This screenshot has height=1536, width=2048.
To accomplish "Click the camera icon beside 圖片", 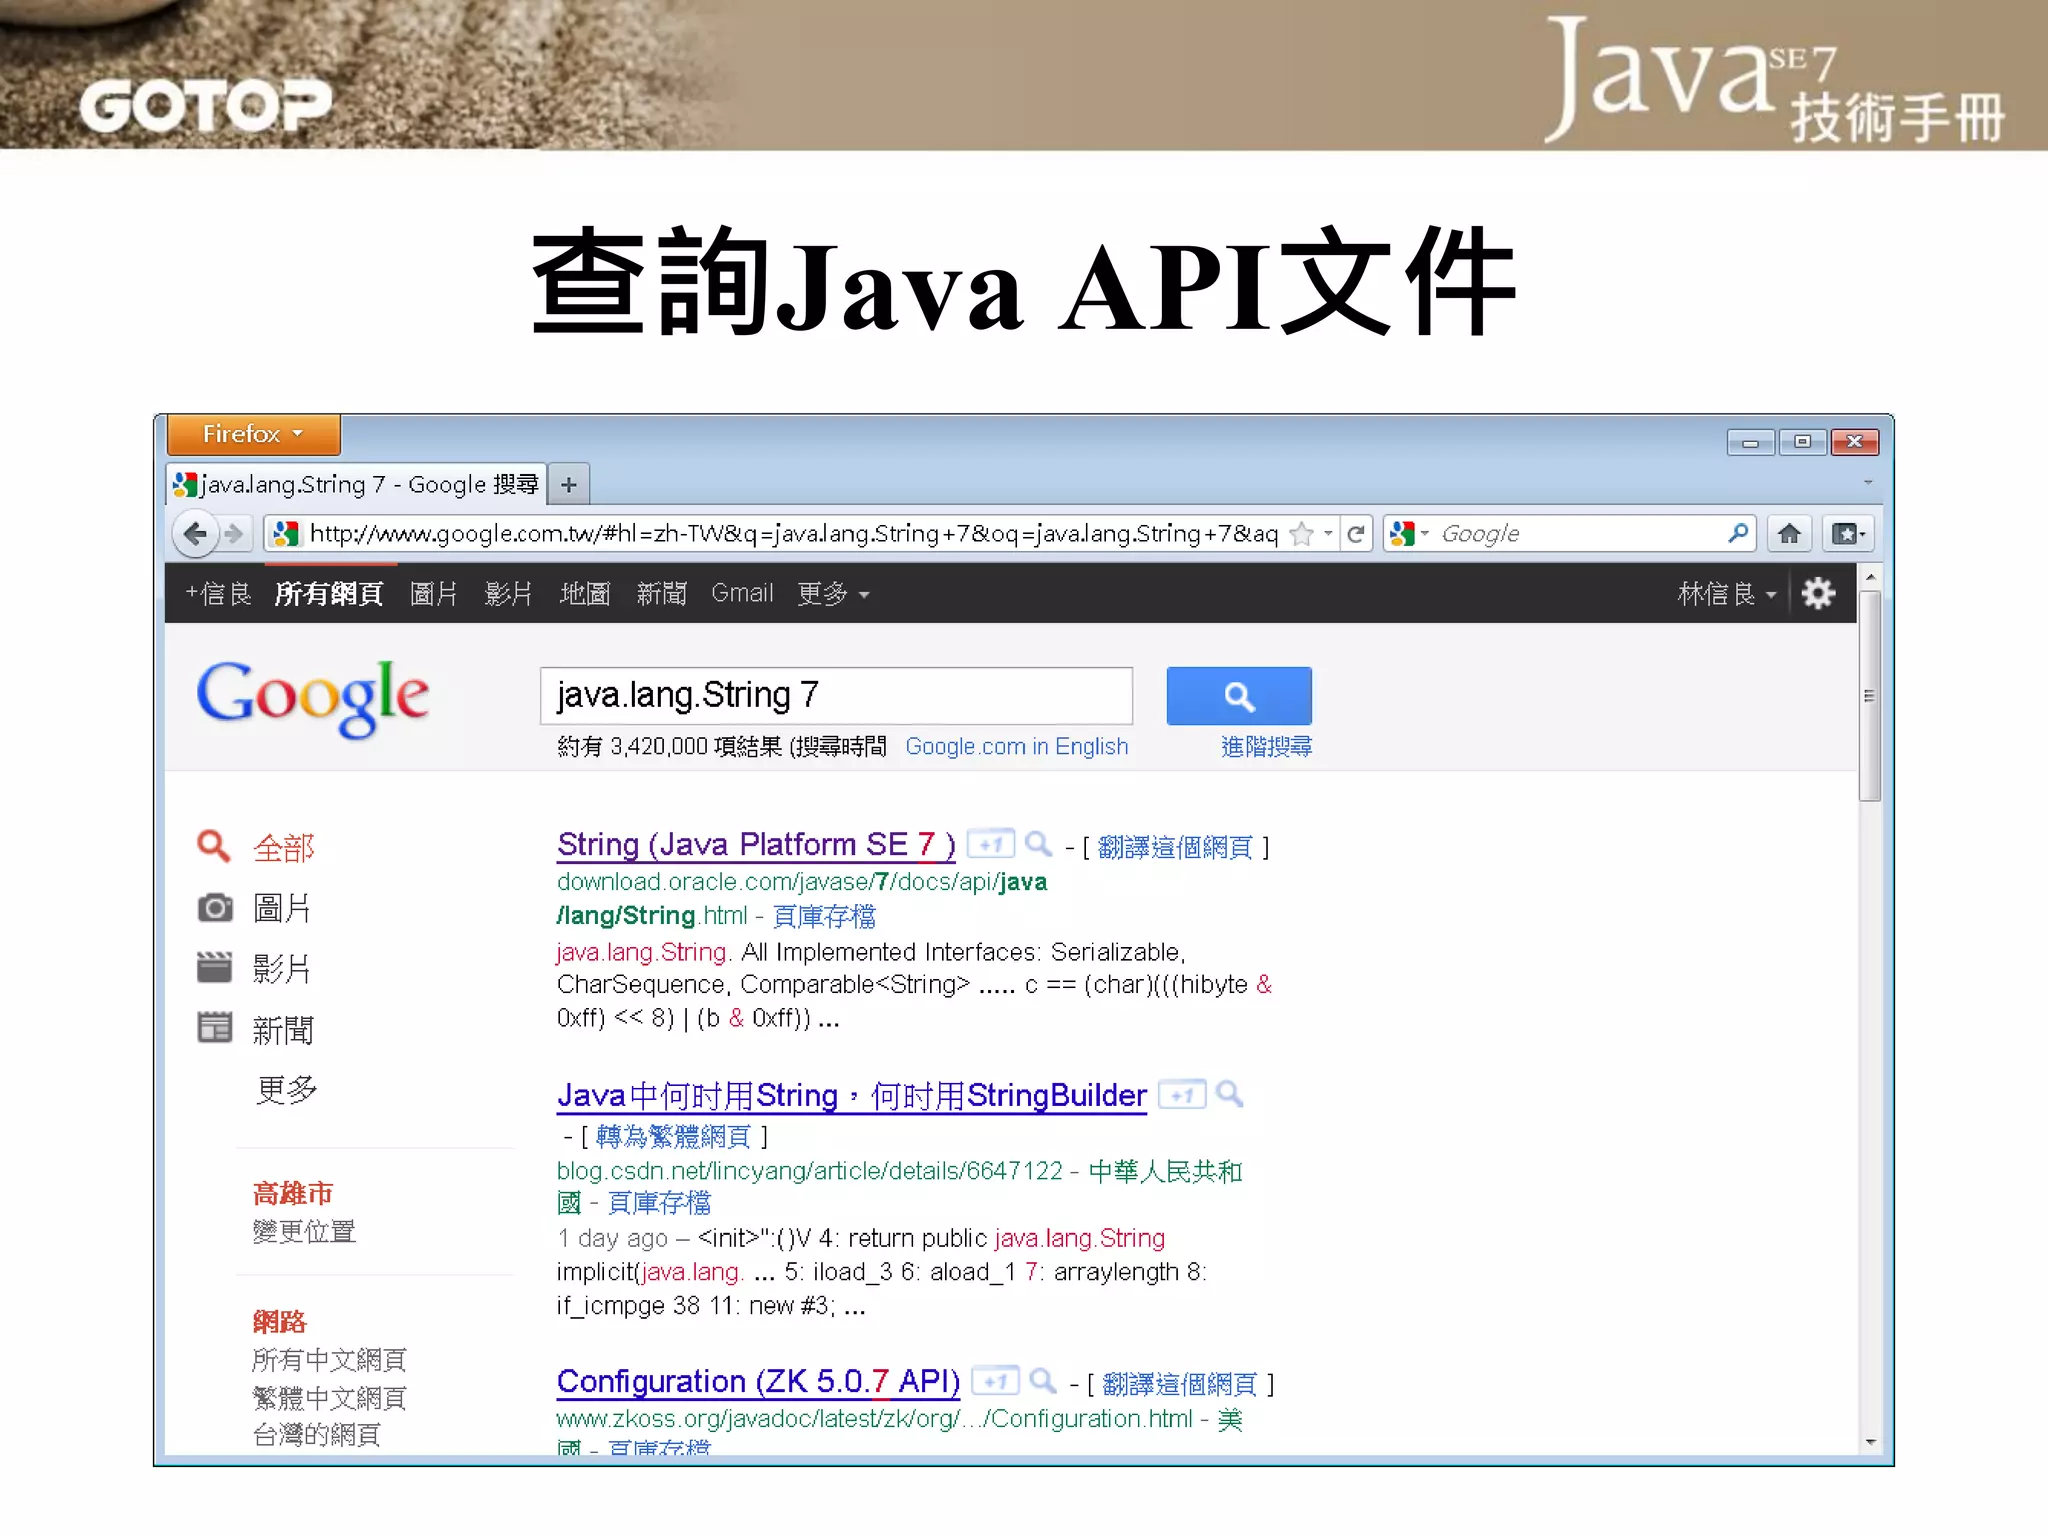I will (214, 908).
